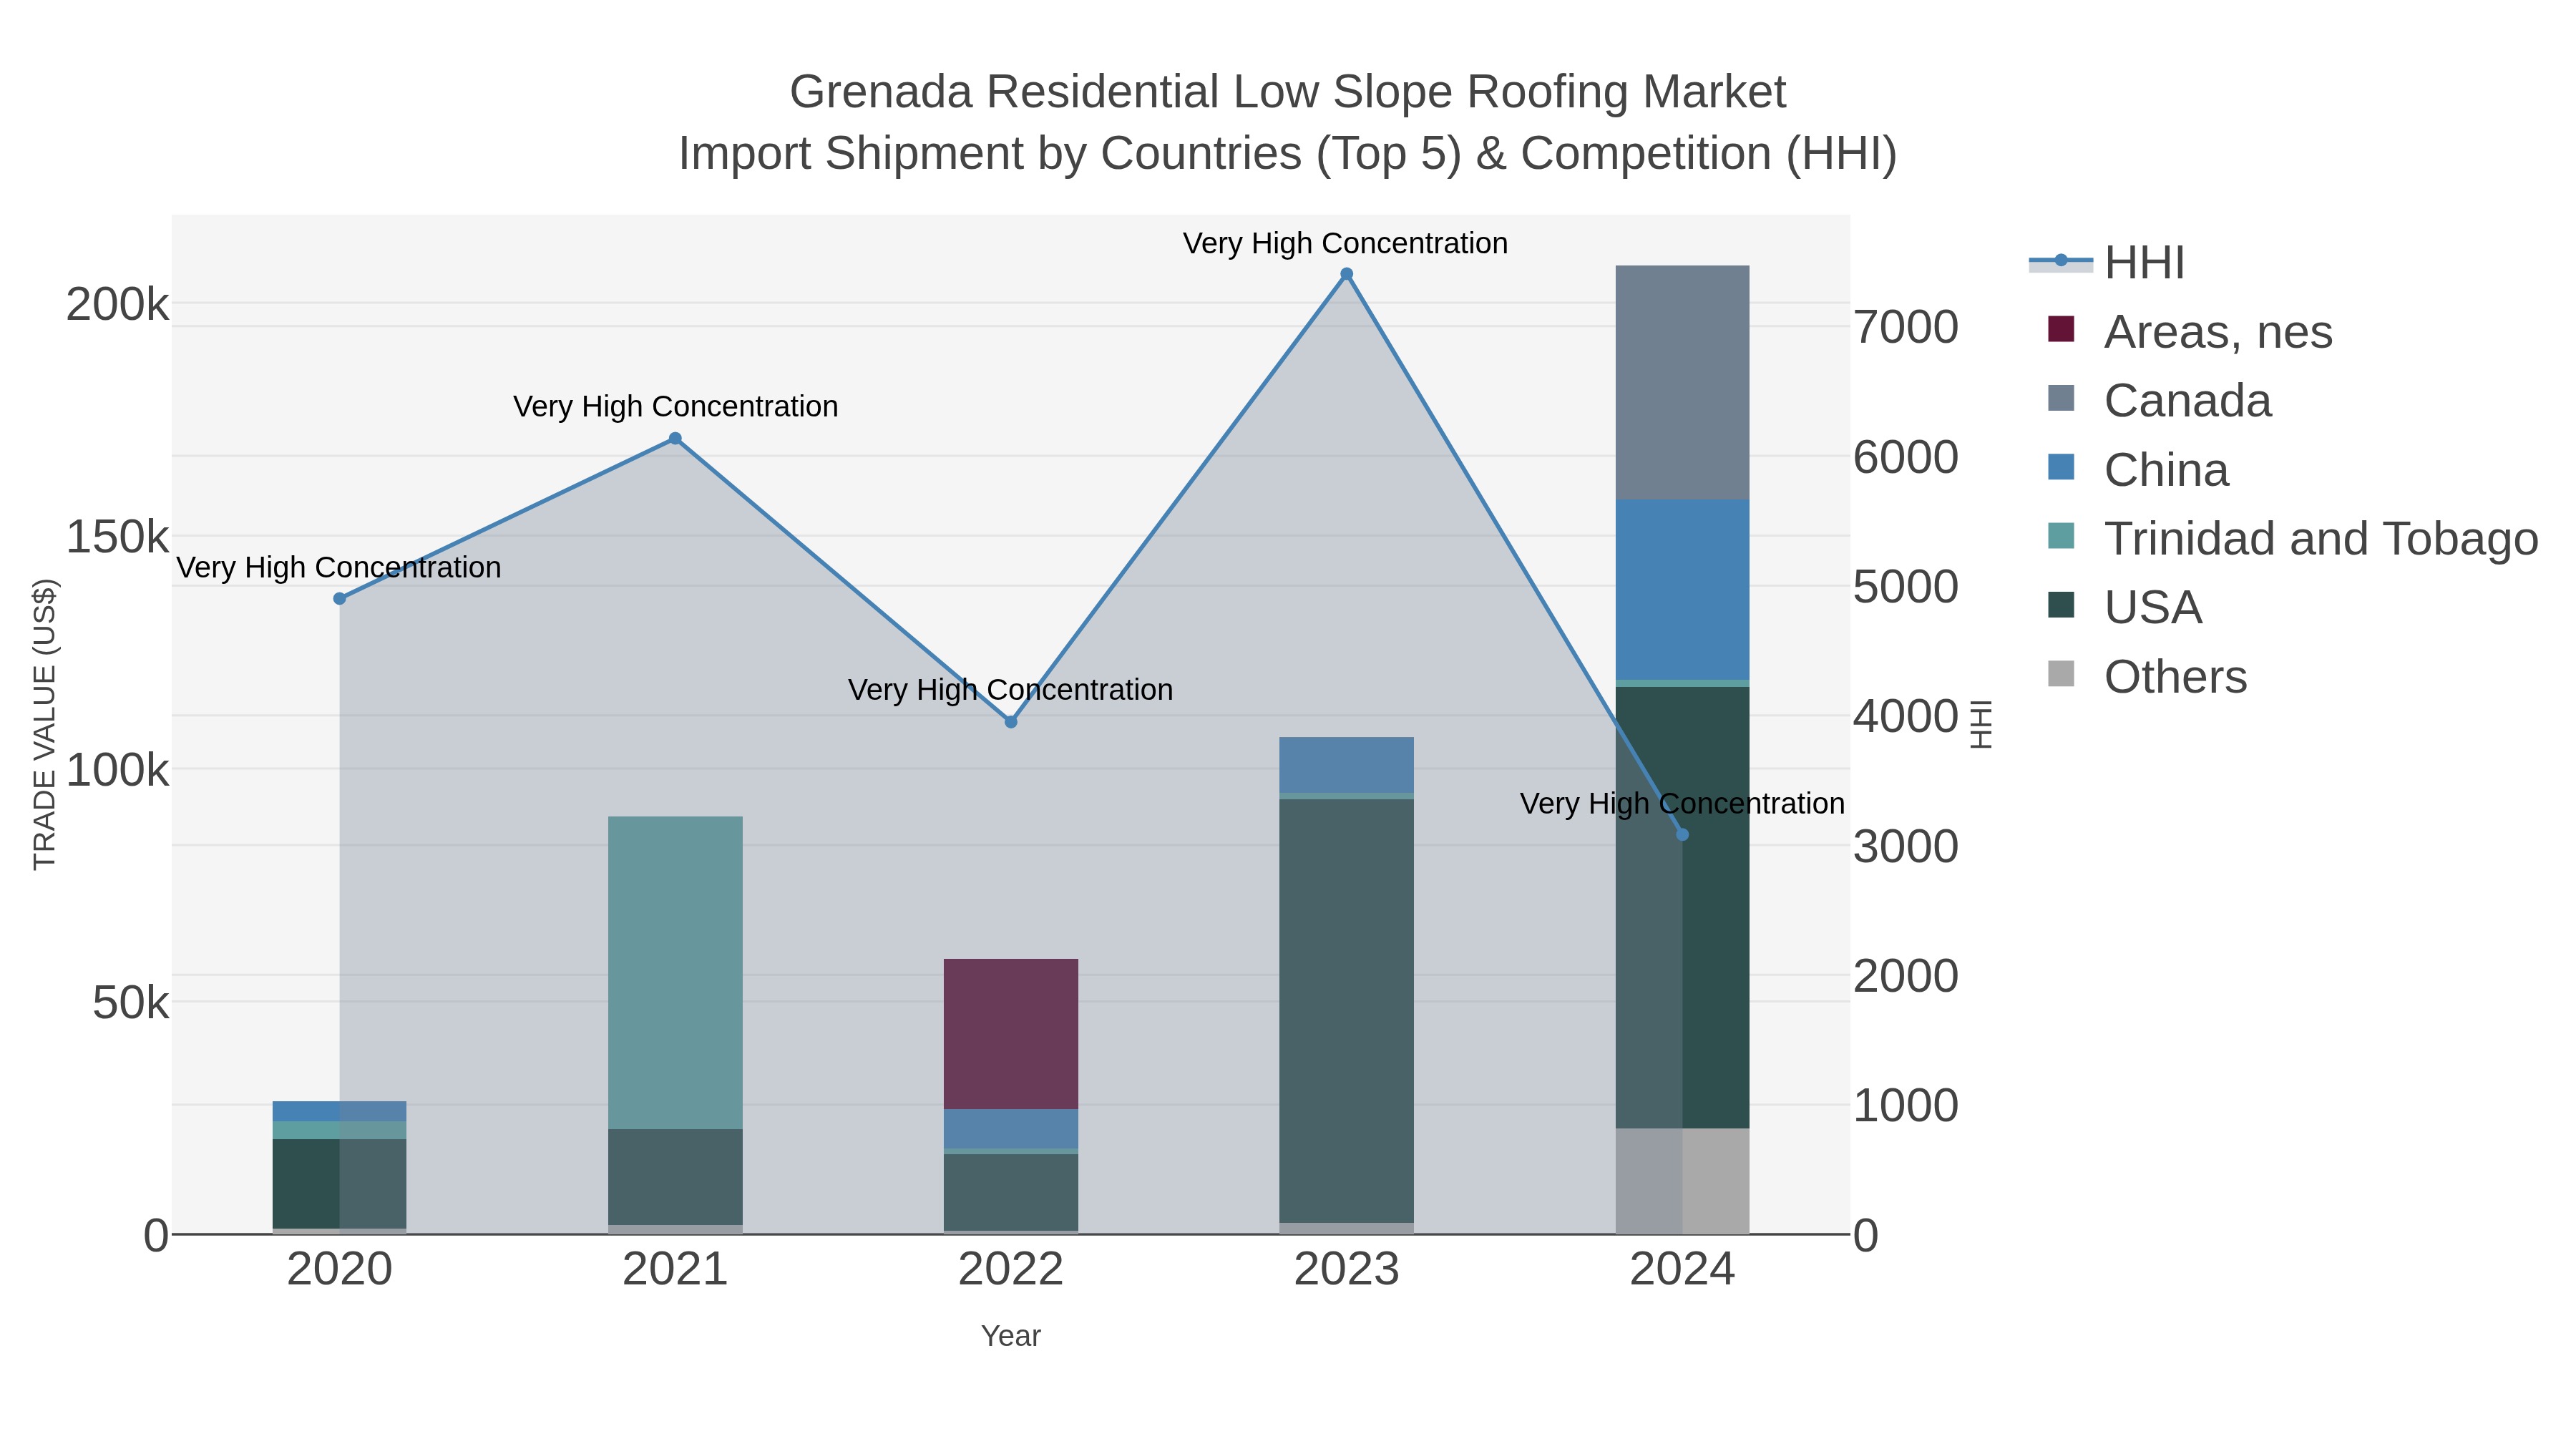Click the 1000 right axis tick
The height and width of the screenshot is (1449, 2576).
(1906, 1105)
